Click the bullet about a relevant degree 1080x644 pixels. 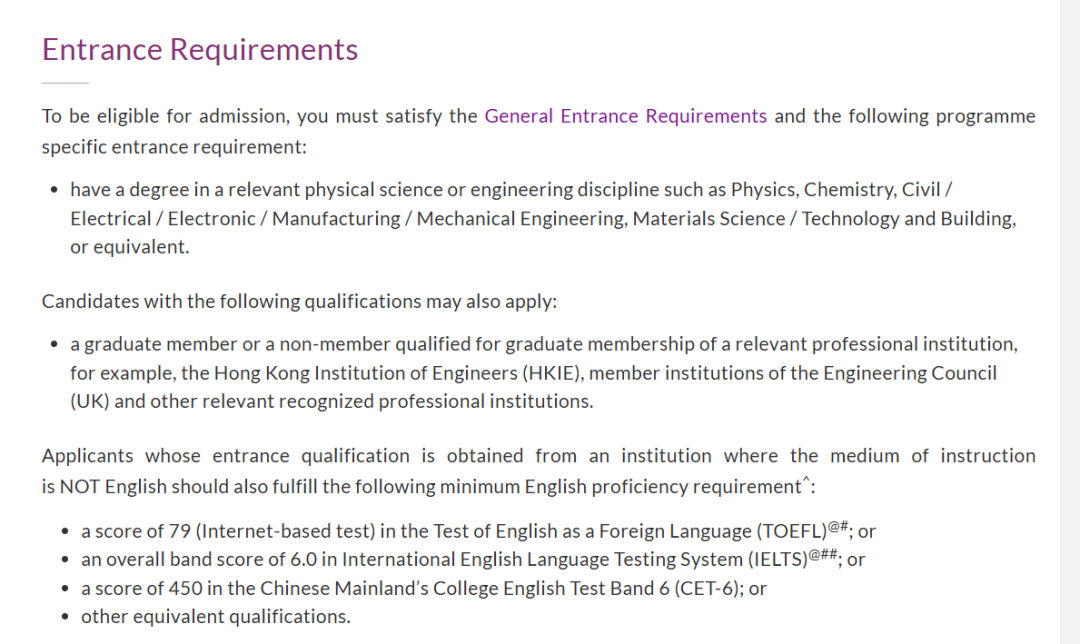coord(540,218)
